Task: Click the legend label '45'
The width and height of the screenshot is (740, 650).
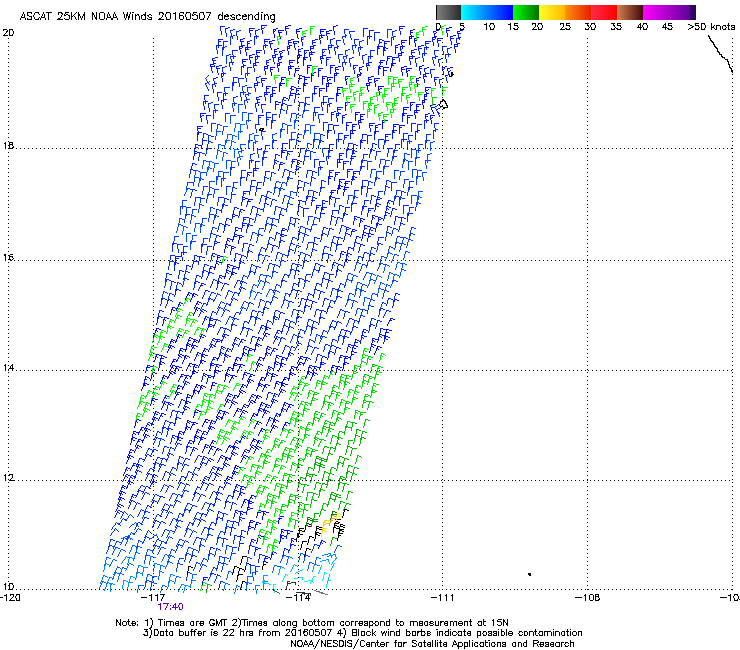Action: tap(667, 27)
